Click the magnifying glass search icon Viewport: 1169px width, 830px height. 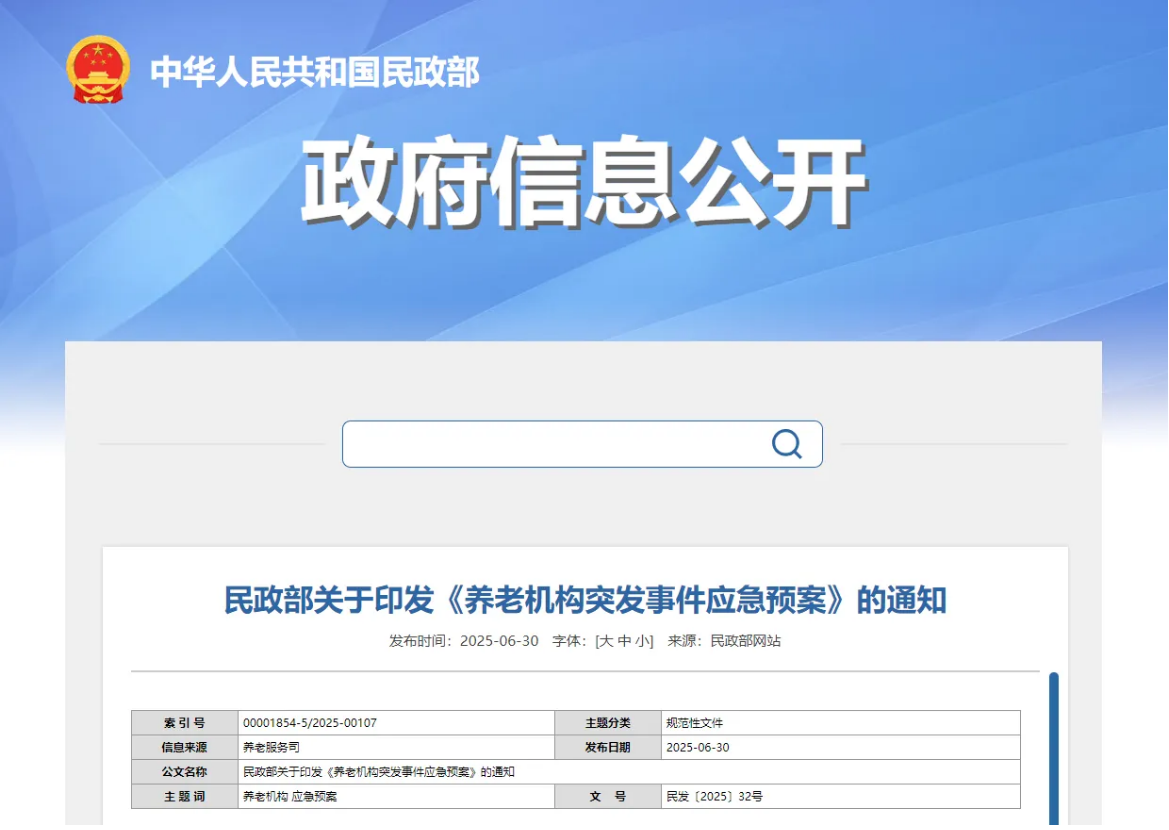click(x=786, y=444)
